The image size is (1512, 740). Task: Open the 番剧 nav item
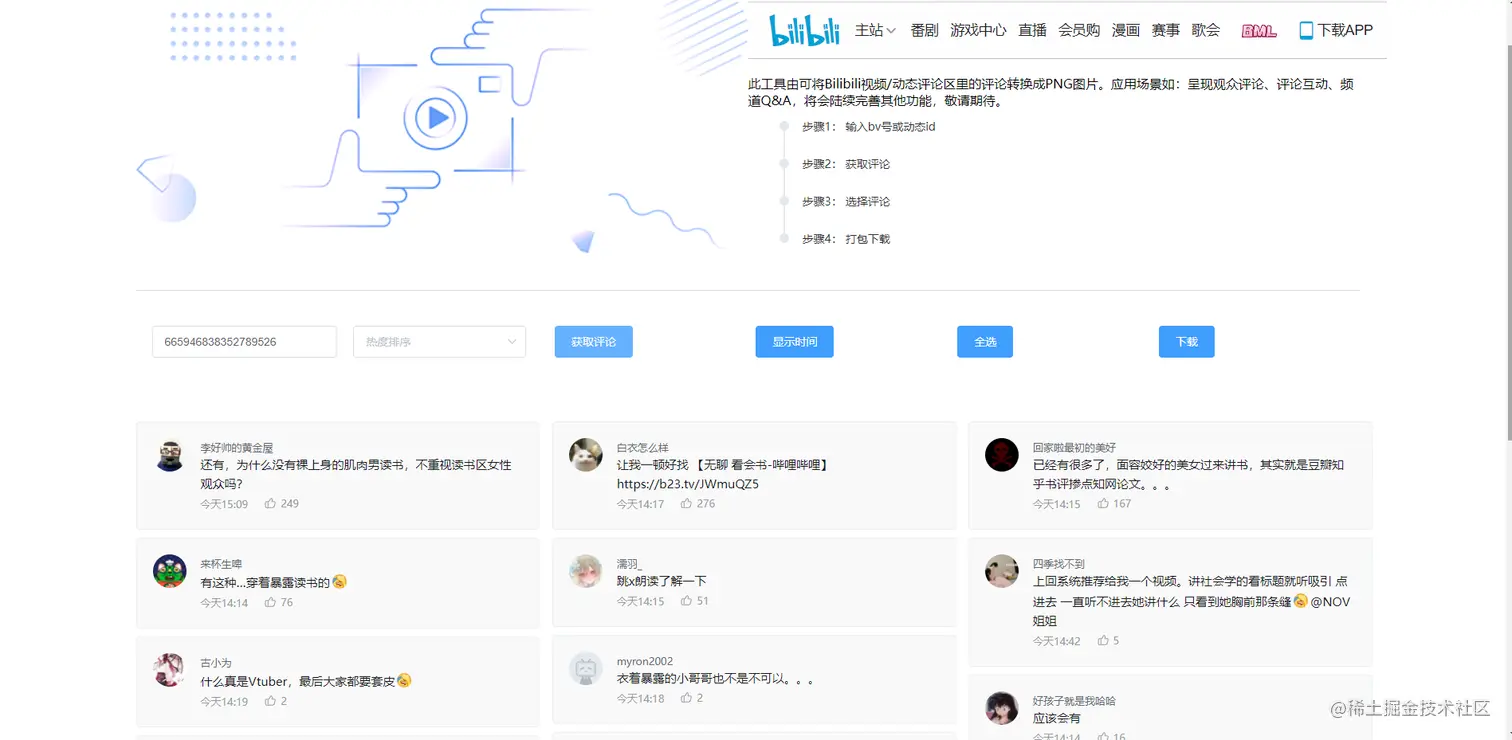coord(924,31)
